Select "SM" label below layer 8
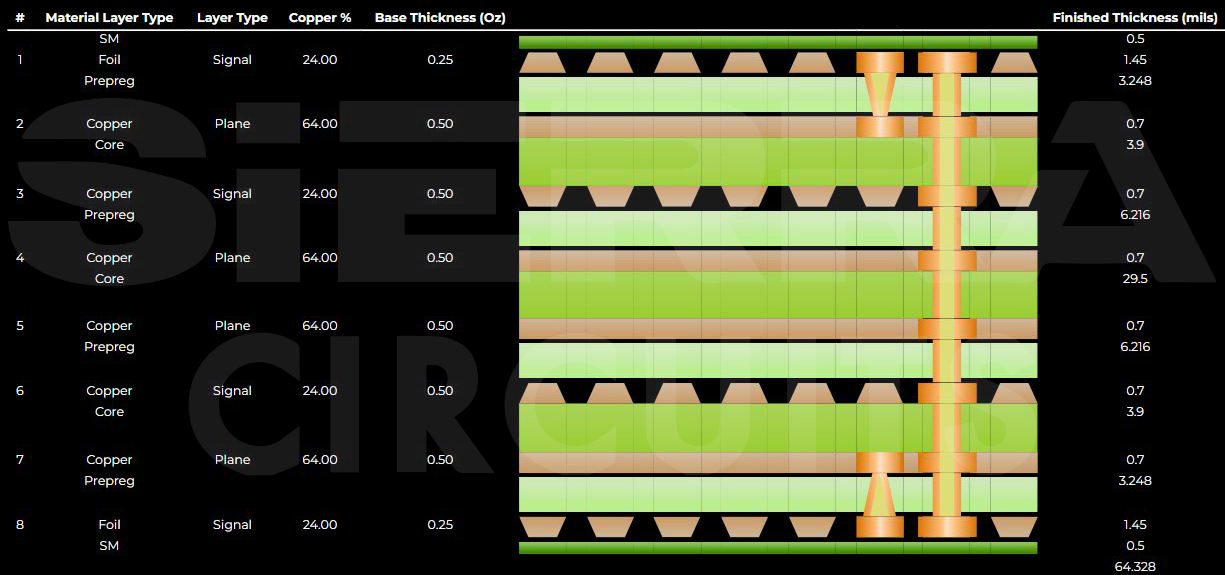The height and width of the screenshot is (575, 1225). point(109,546)
